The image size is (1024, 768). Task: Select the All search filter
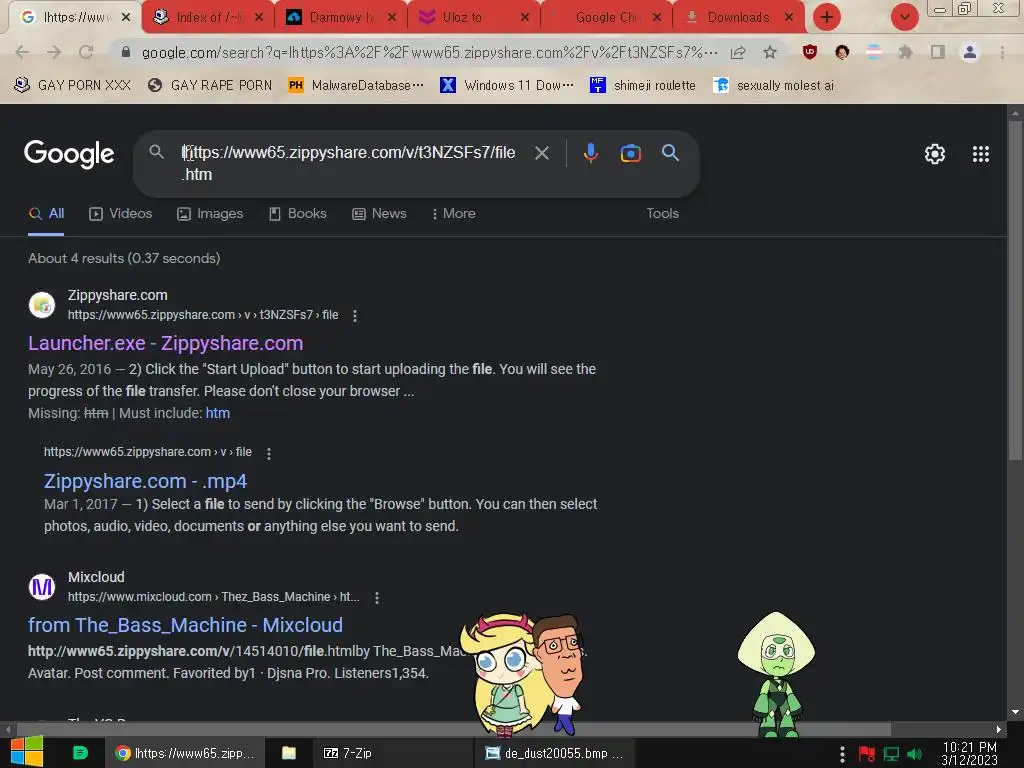(46, 214)
